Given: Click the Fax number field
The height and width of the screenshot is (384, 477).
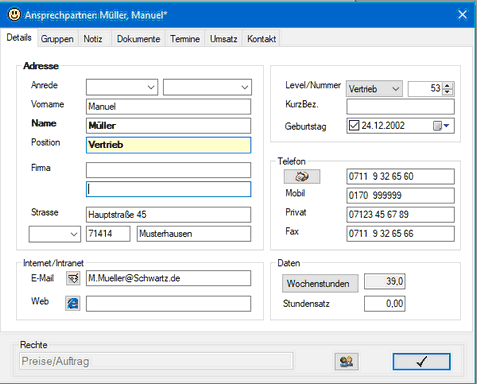Looking at the screenshot, I should pyautogui.click(x=400, y=234).
